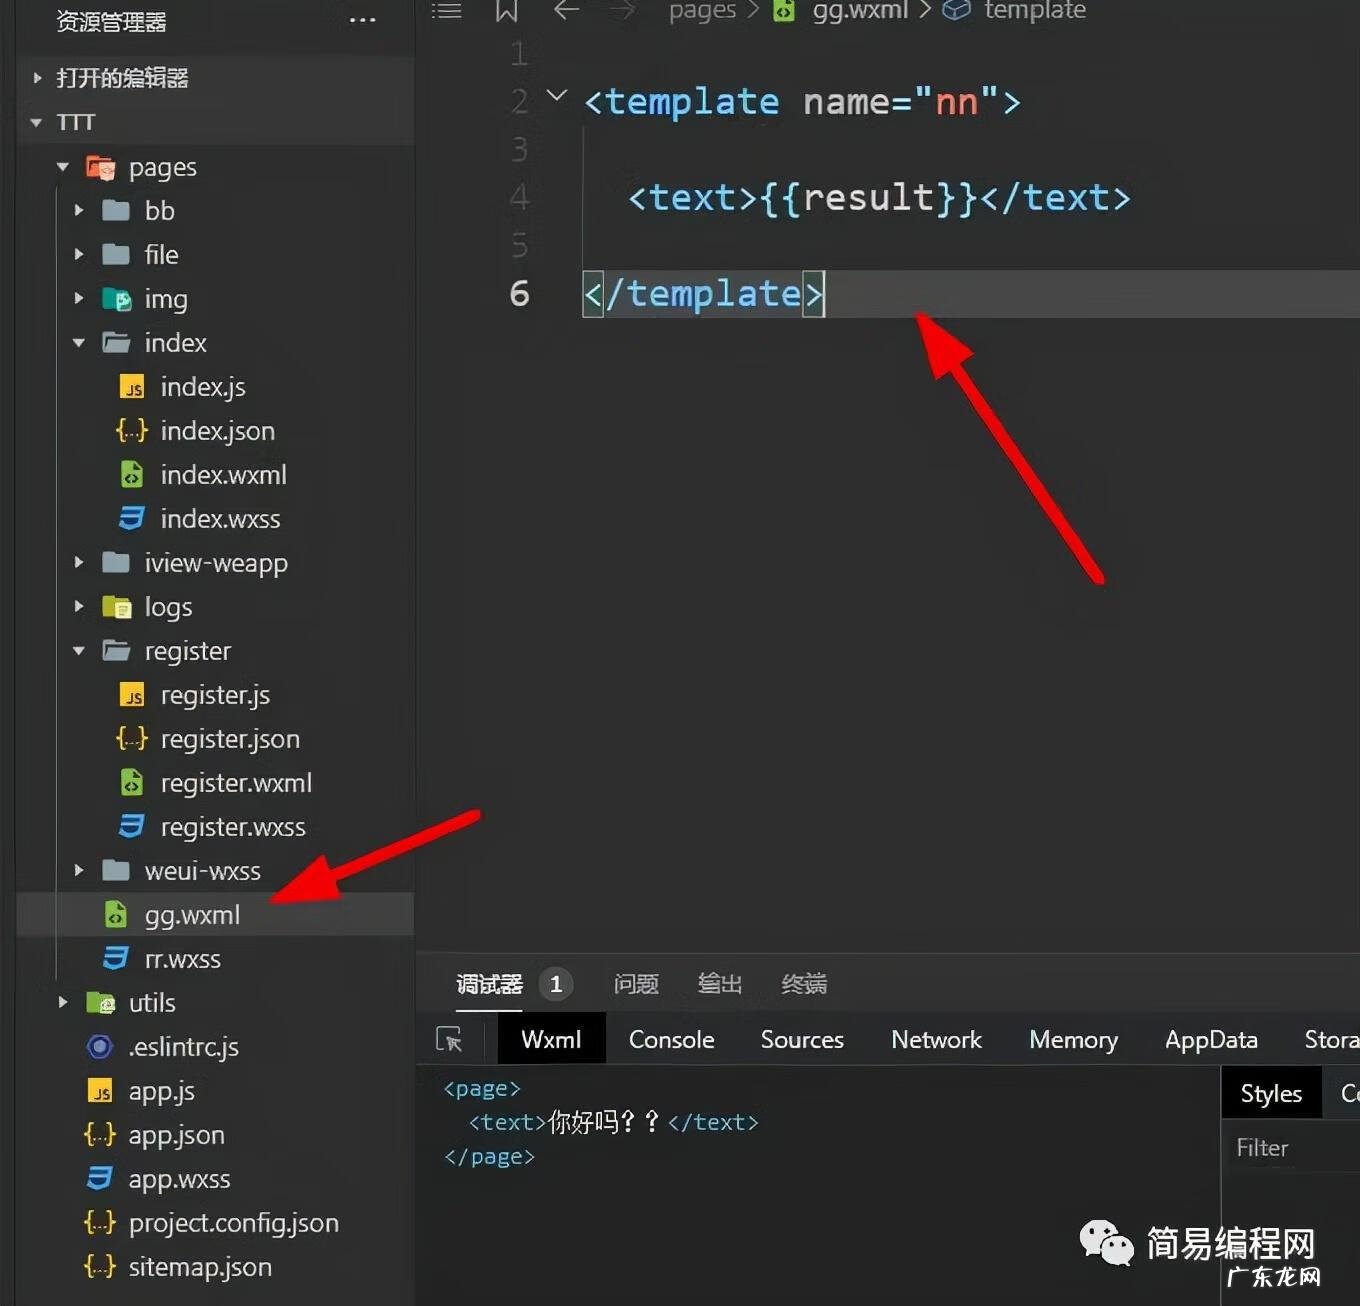Click the gg.wxml breadcrumb item
This screenshot has height=1306, width=1360.
click(x=858, y=11)
